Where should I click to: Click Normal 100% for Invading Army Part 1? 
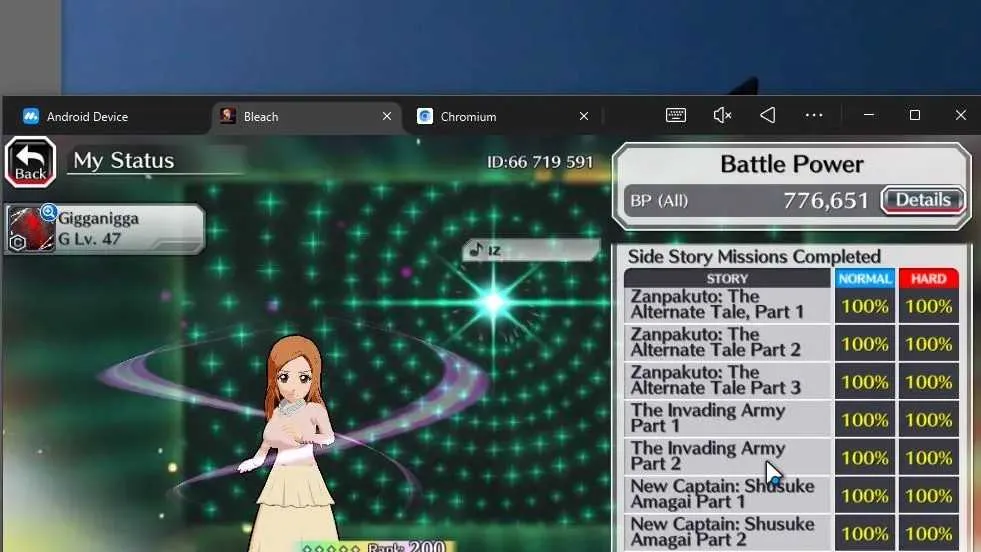click(x=865, y=419)
